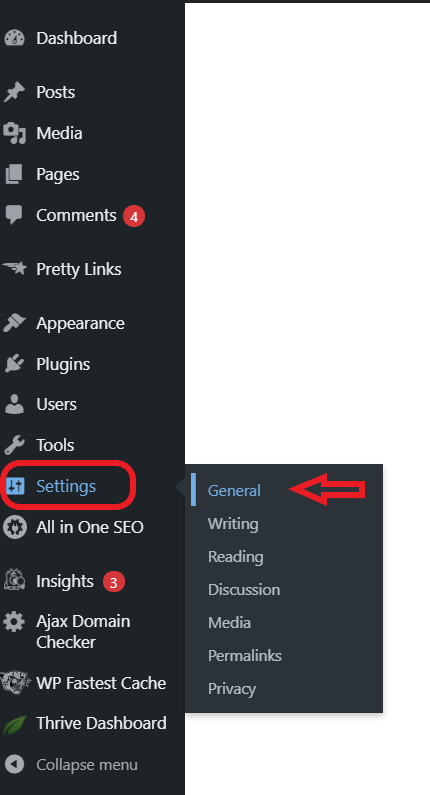430x795 pixels.
Task: Click the red 4 badge next to Comments
Action: 134,216
